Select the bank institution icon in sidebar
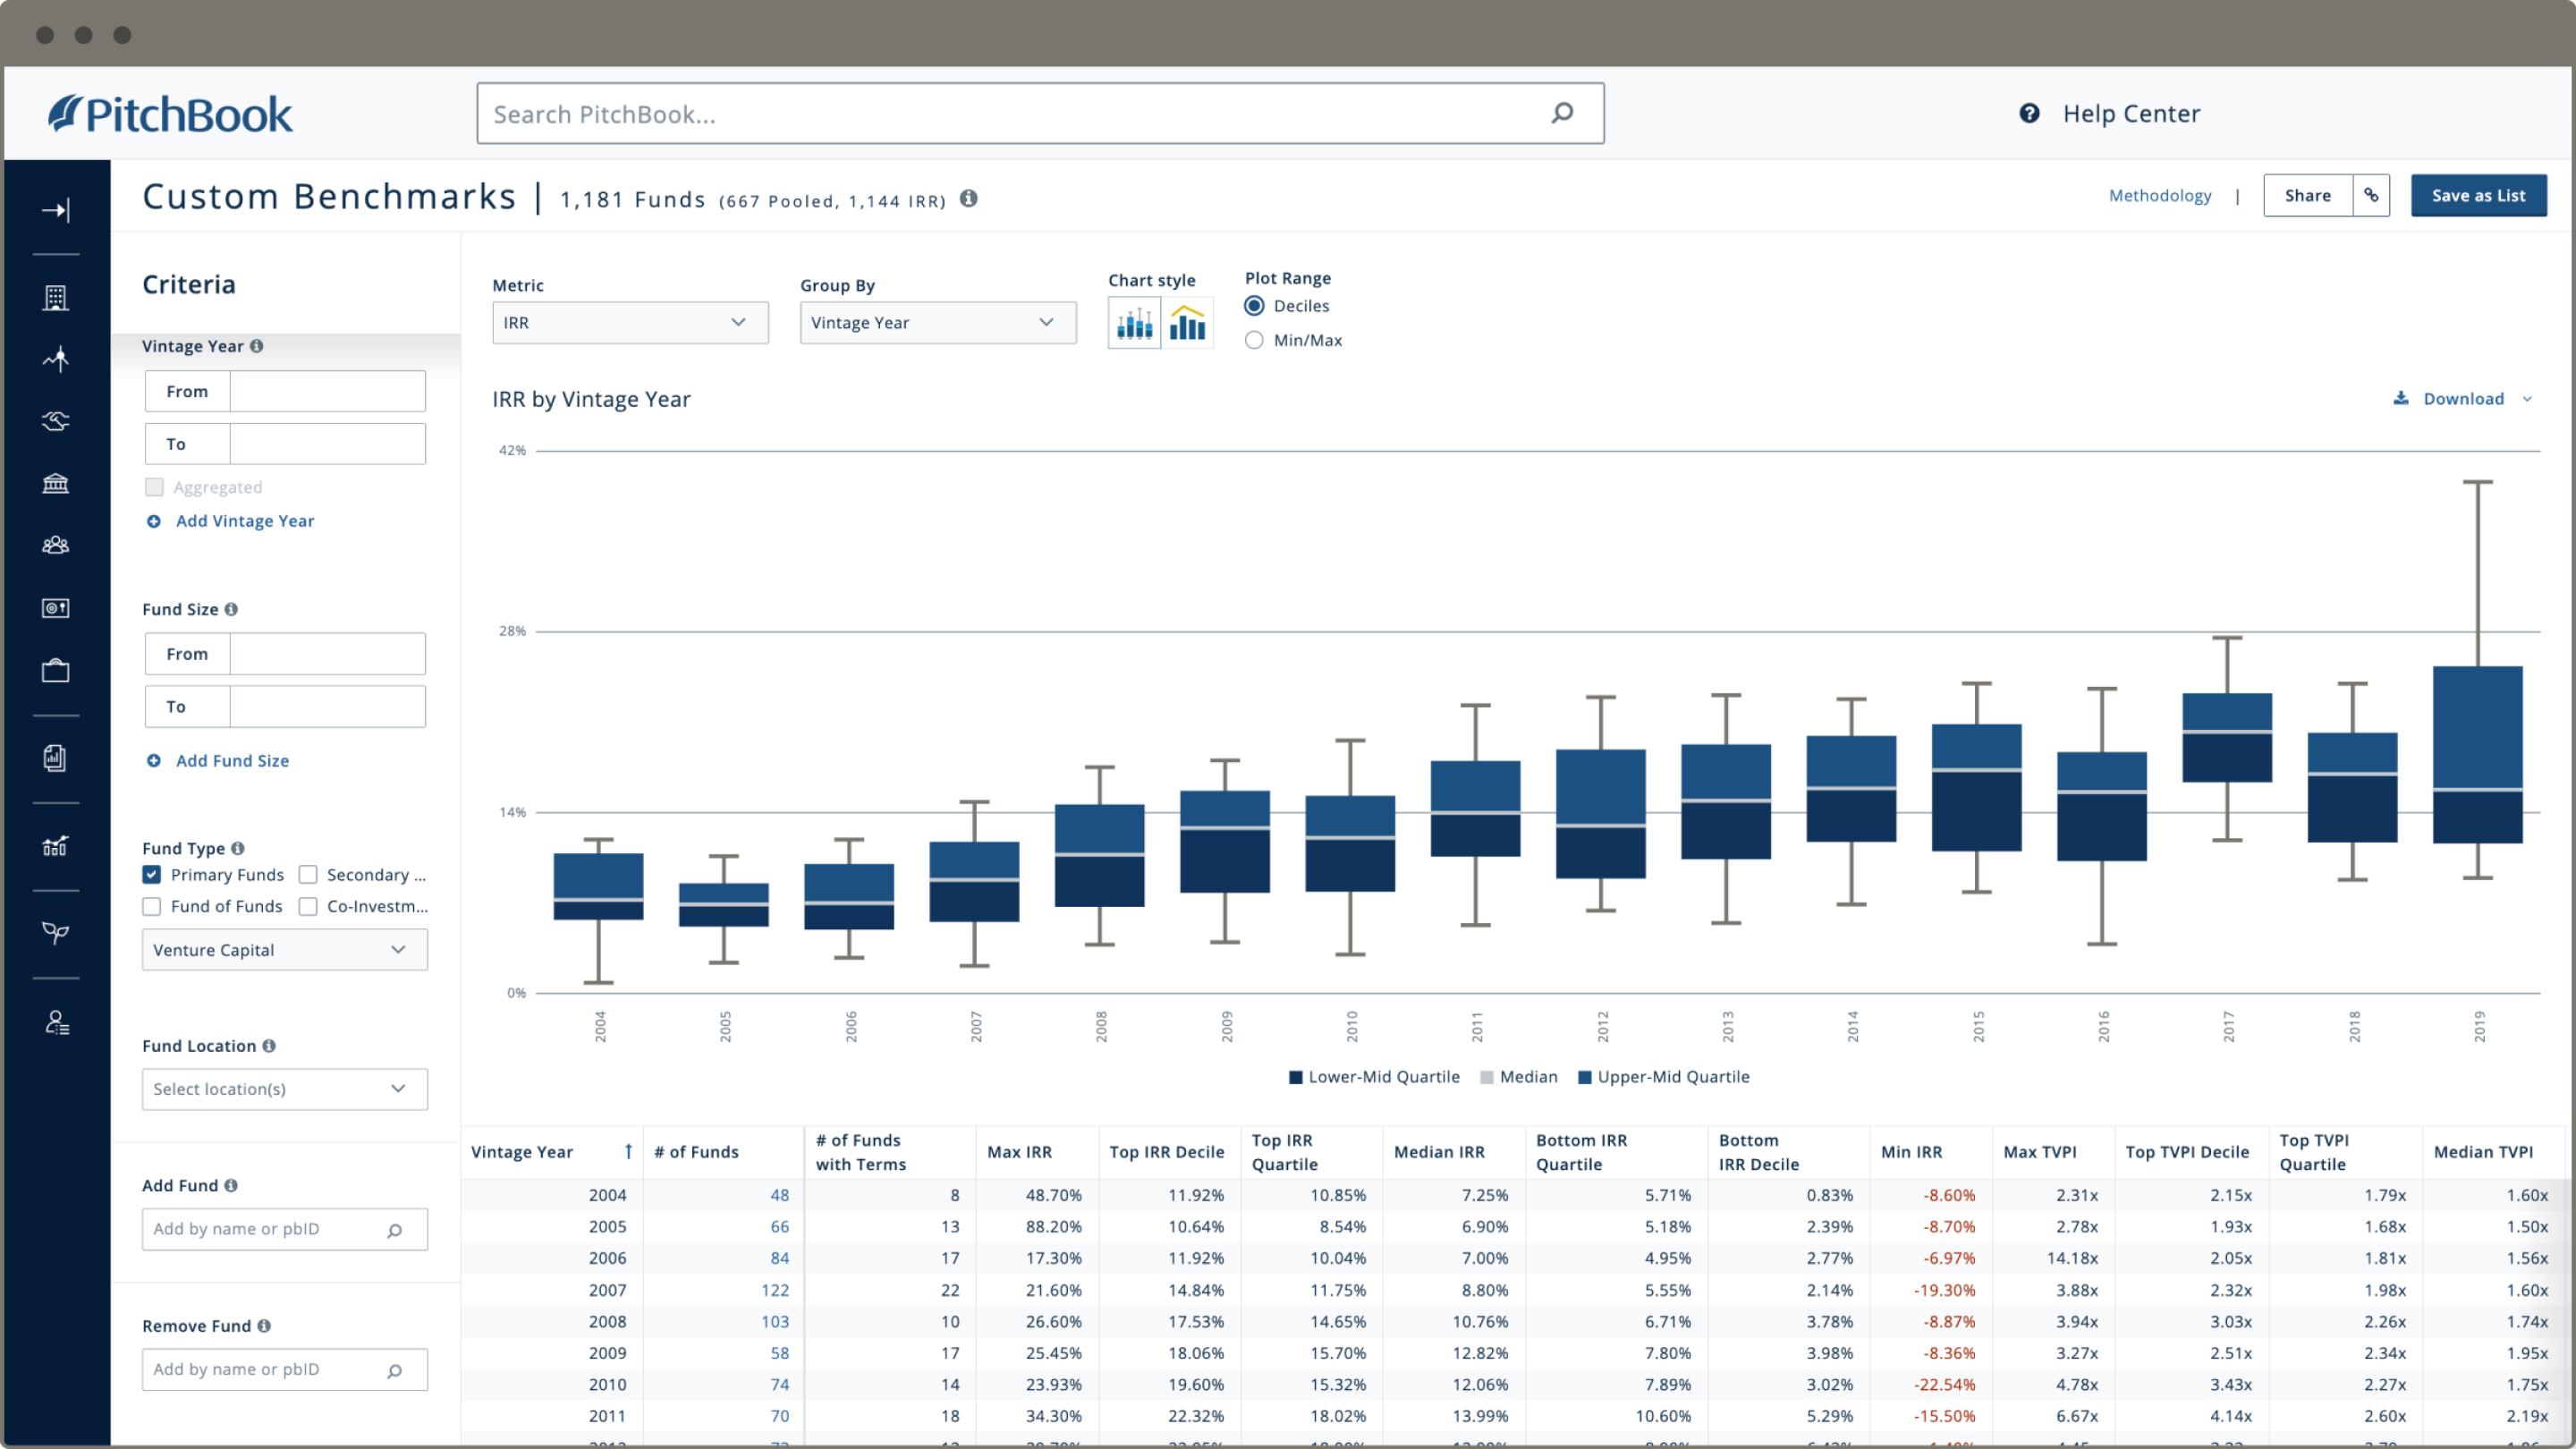The width and height of the screenshot is (2576, 1449). pos(57,483)
